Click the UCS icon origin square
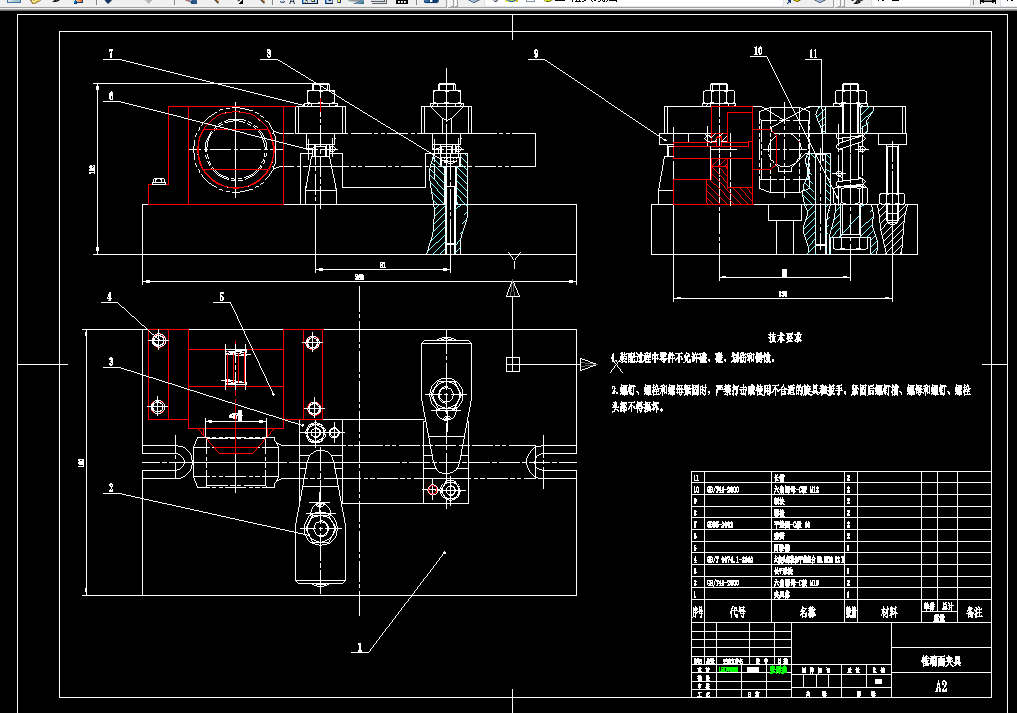Screen dimensions: 1017x713 click(512, 365)
